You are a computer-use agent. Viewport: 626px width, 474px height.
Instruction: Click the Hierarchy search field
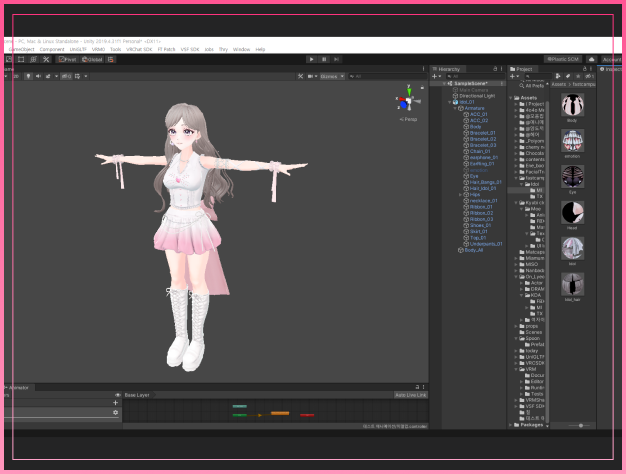pos(475,76)
